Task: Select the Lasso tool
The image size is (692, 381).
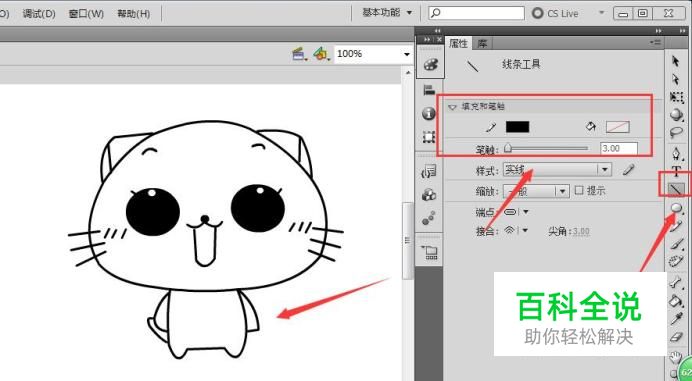Action: point(676,132)
